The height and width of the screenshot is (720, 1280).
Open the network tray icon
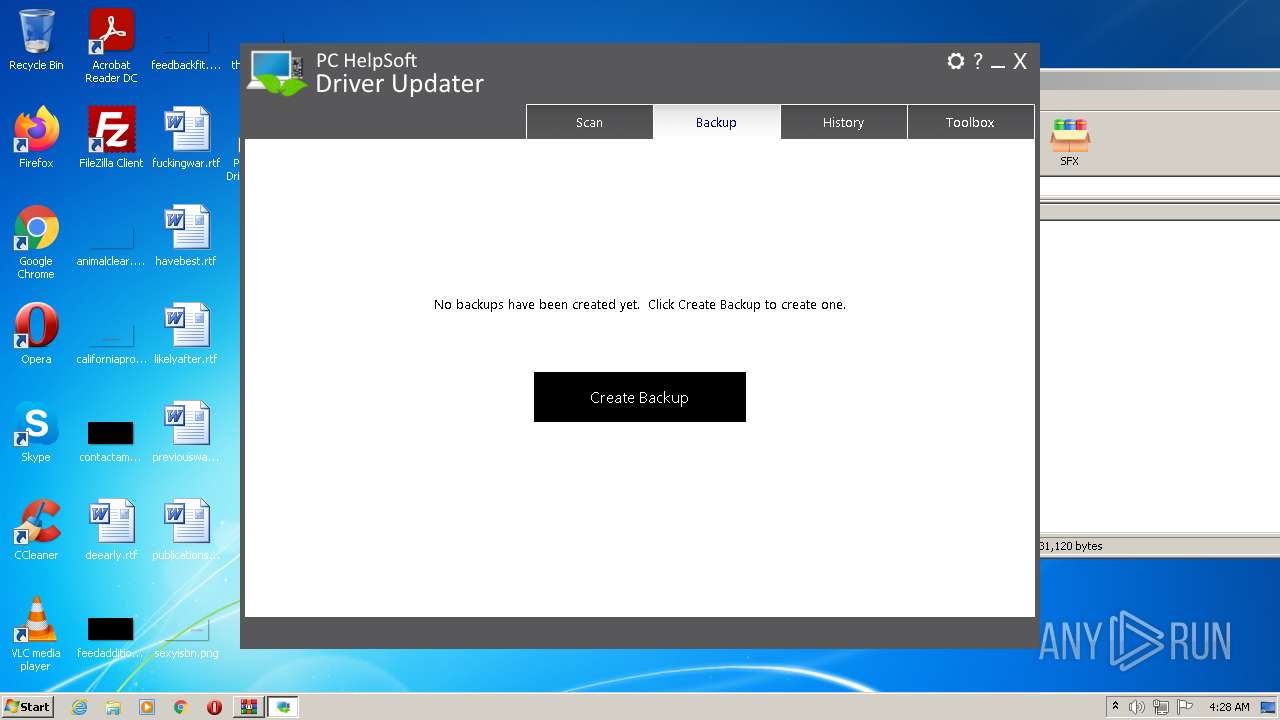1162,707
